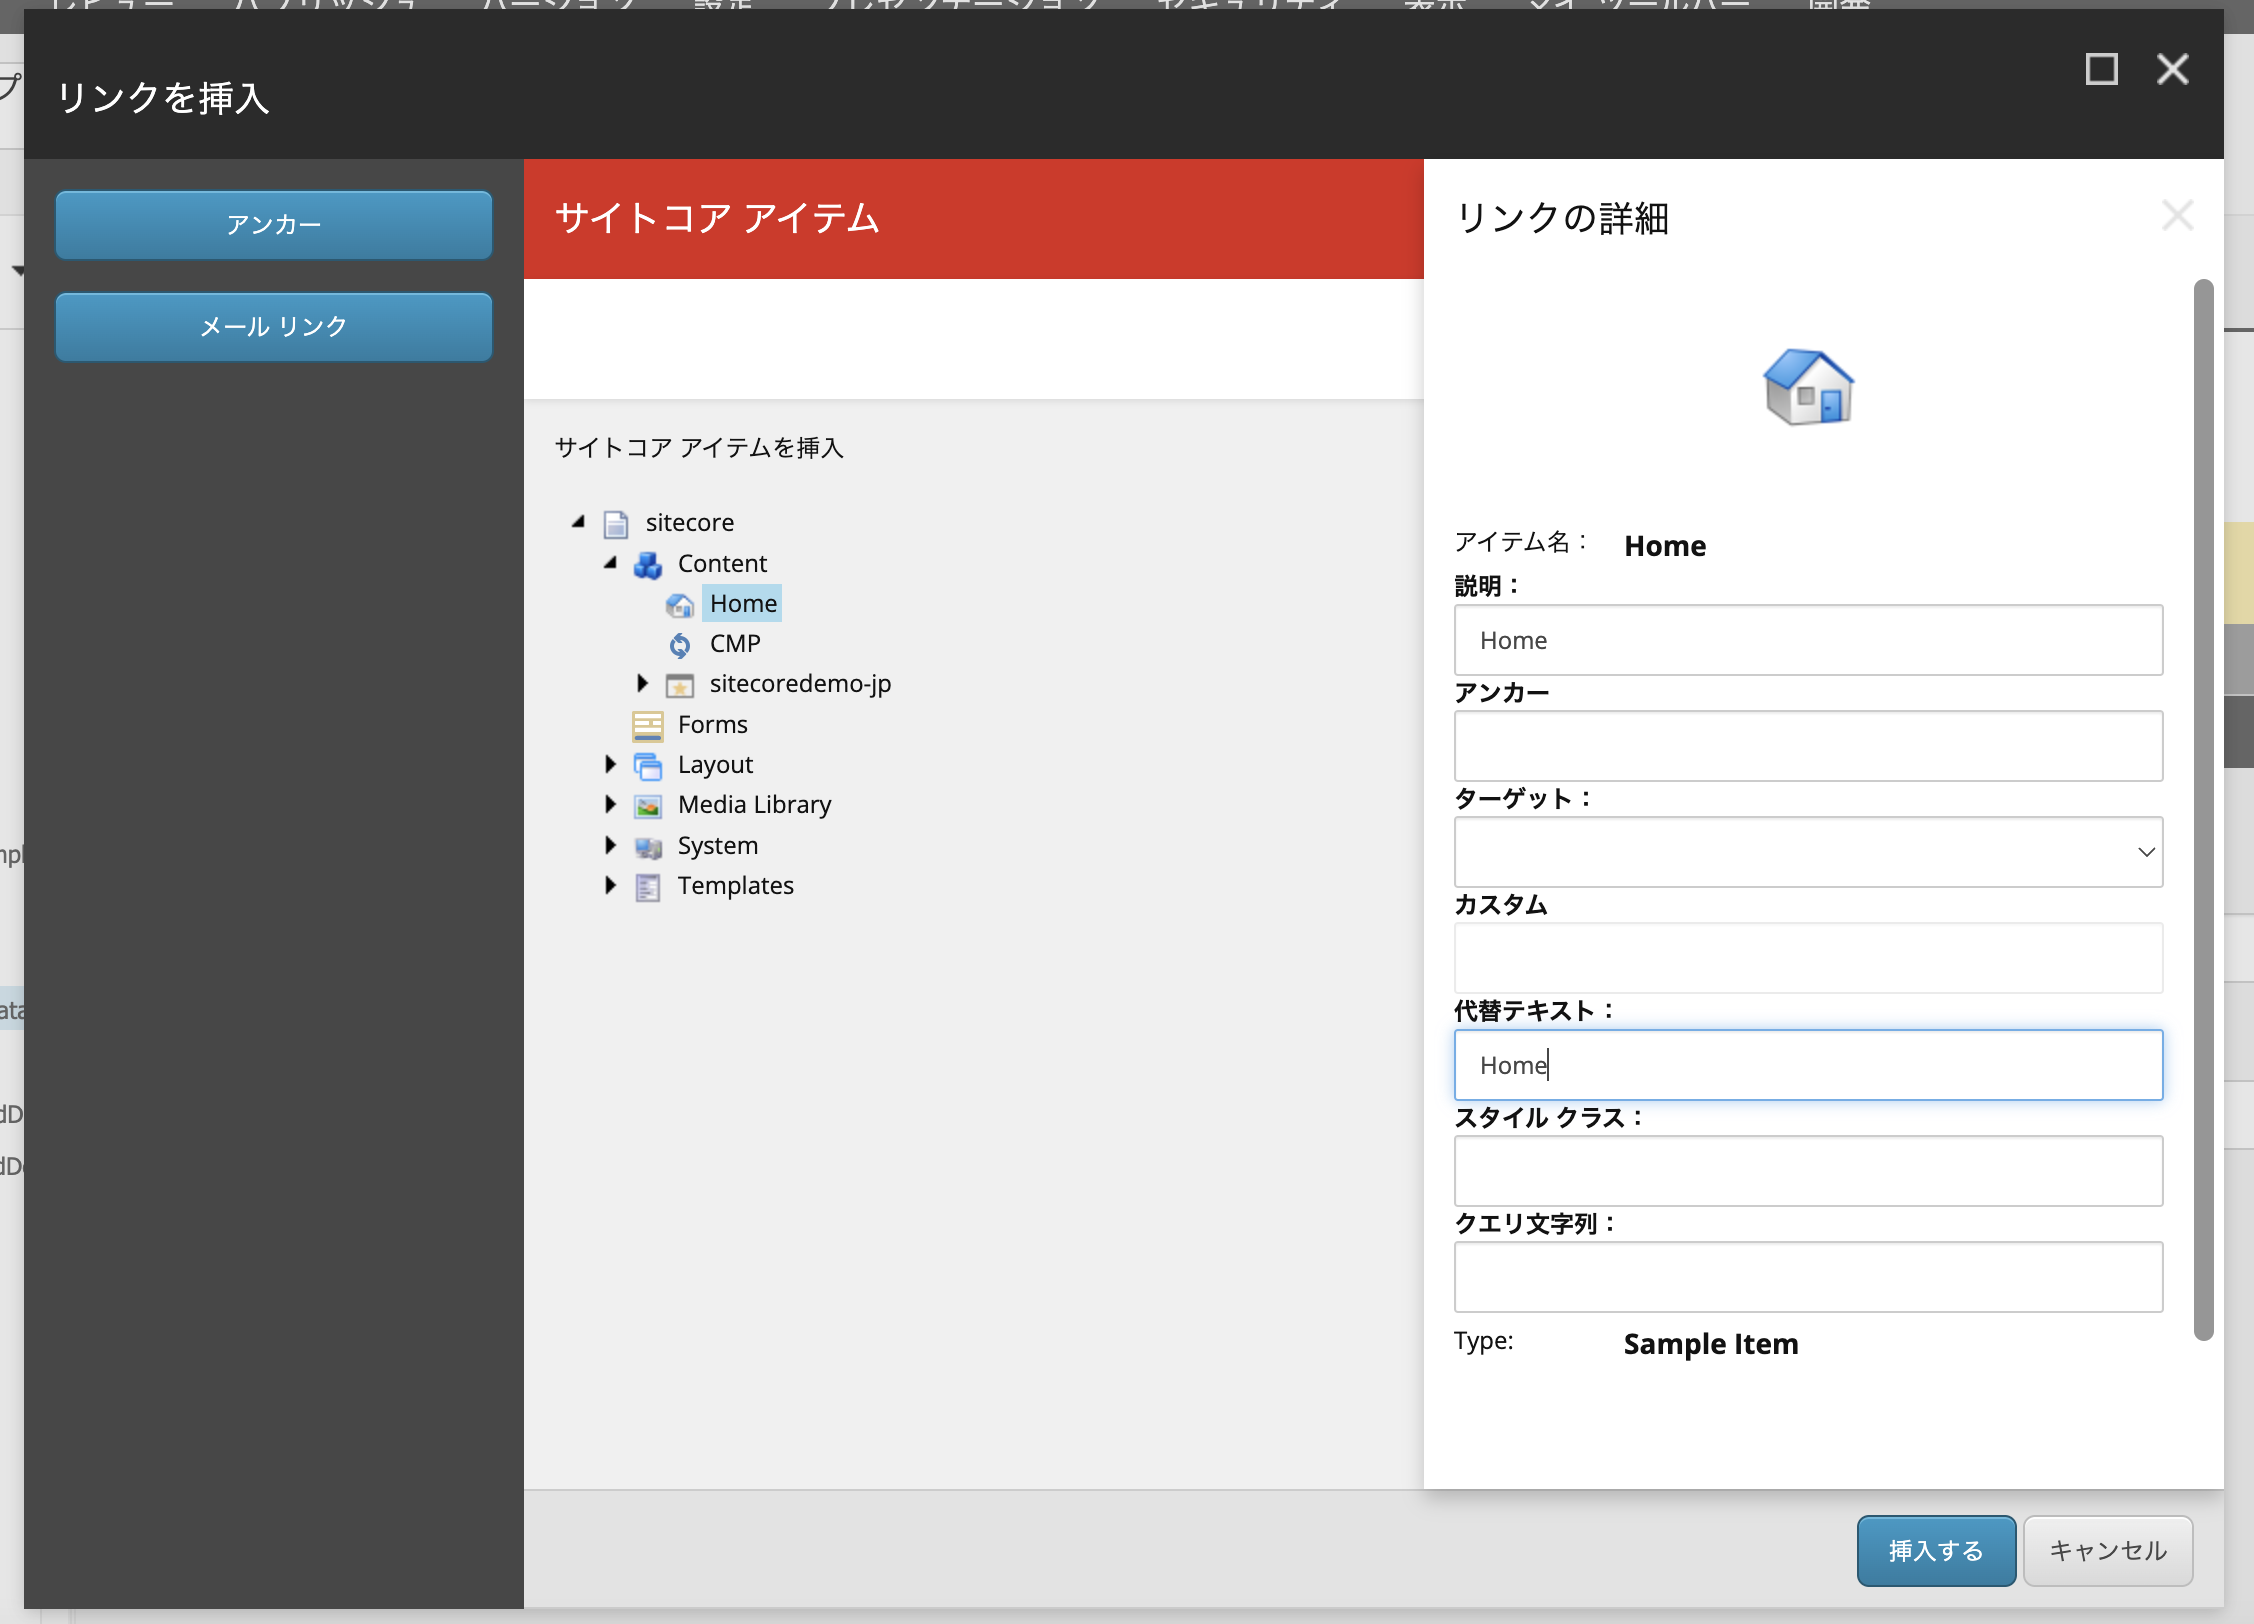Click the アンカー button

(274, 225)
